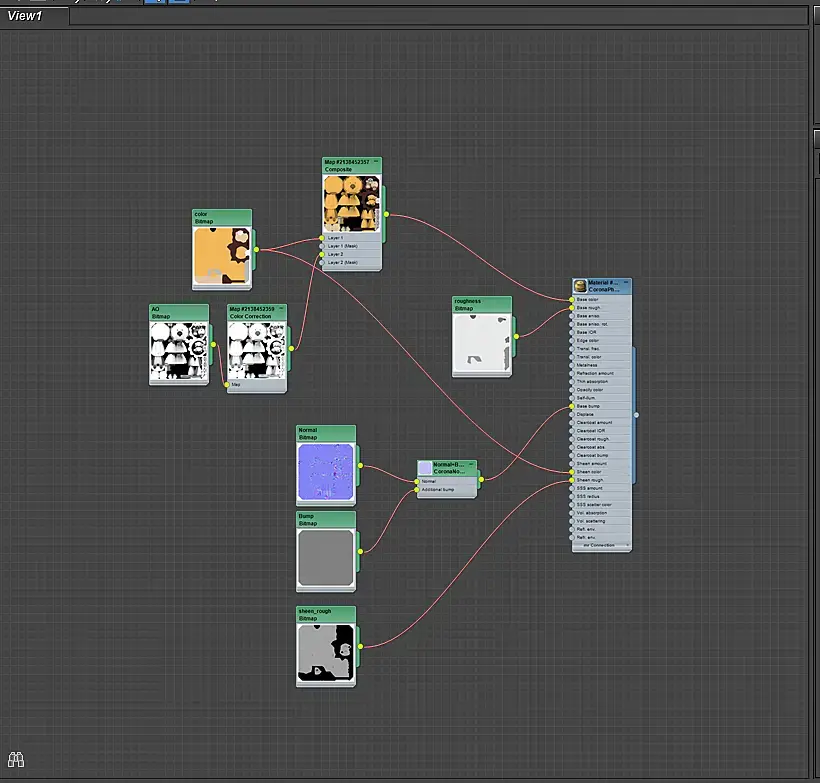The height and width of the screenshot is (783, 820).
Task: Click the roughness Bitmap output socket
Action: click(516, 336)
